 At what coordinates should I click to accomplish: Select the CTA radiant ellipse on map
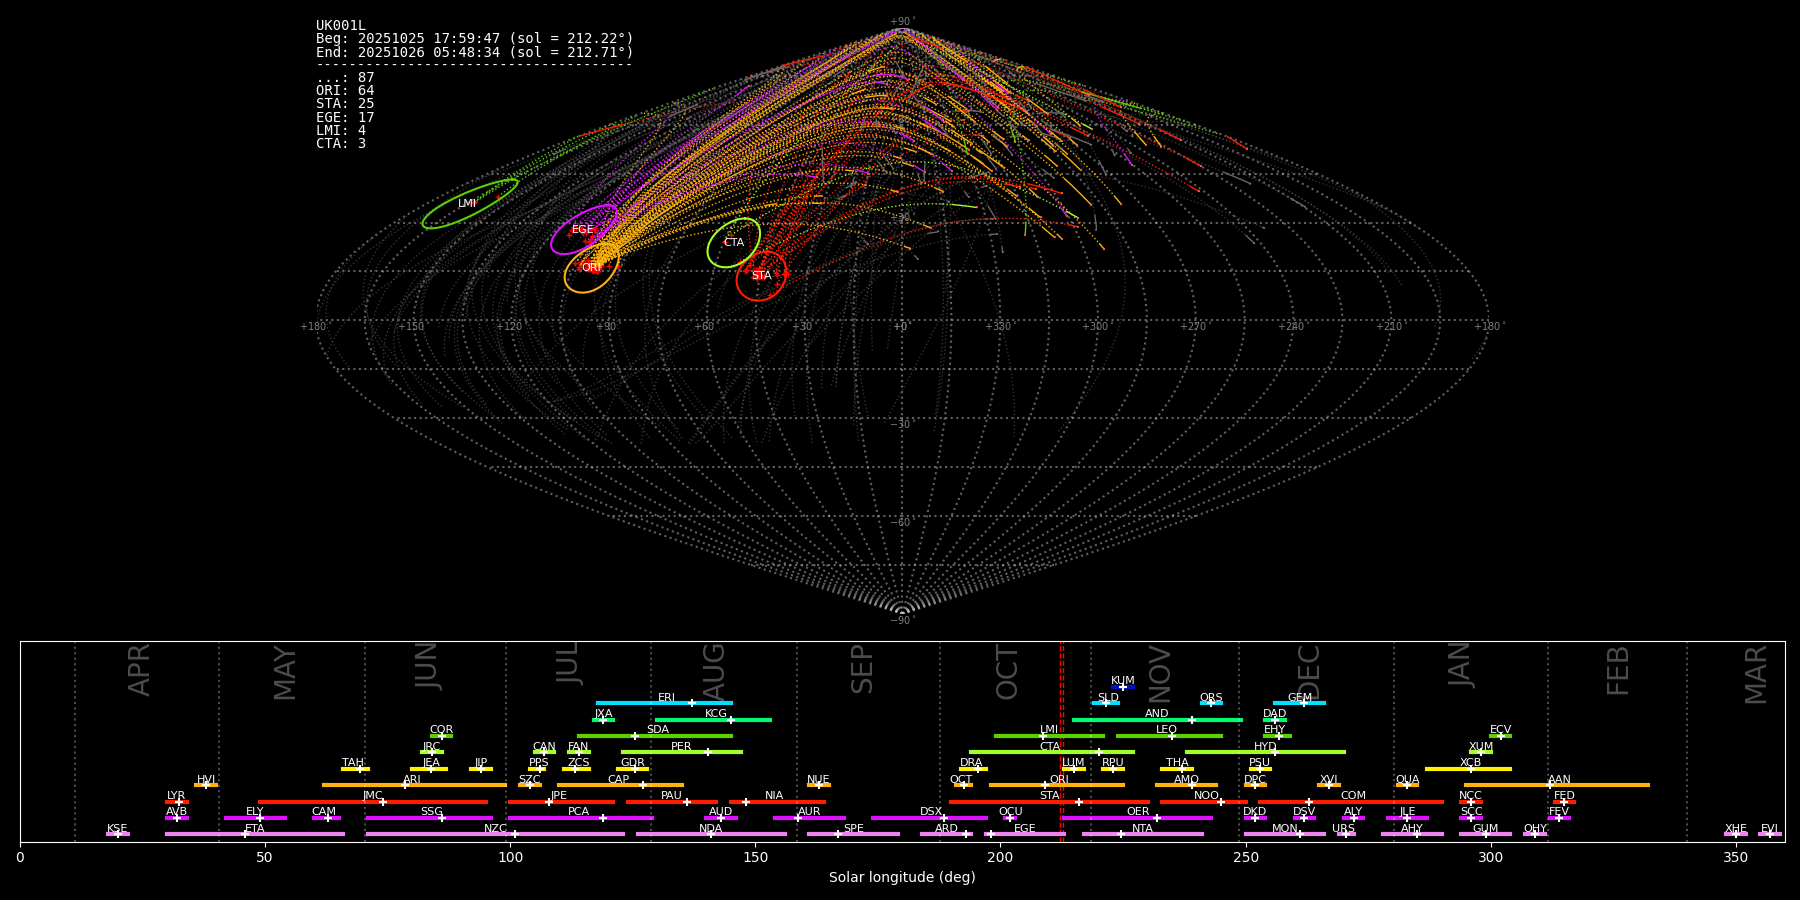coord(734,243)
